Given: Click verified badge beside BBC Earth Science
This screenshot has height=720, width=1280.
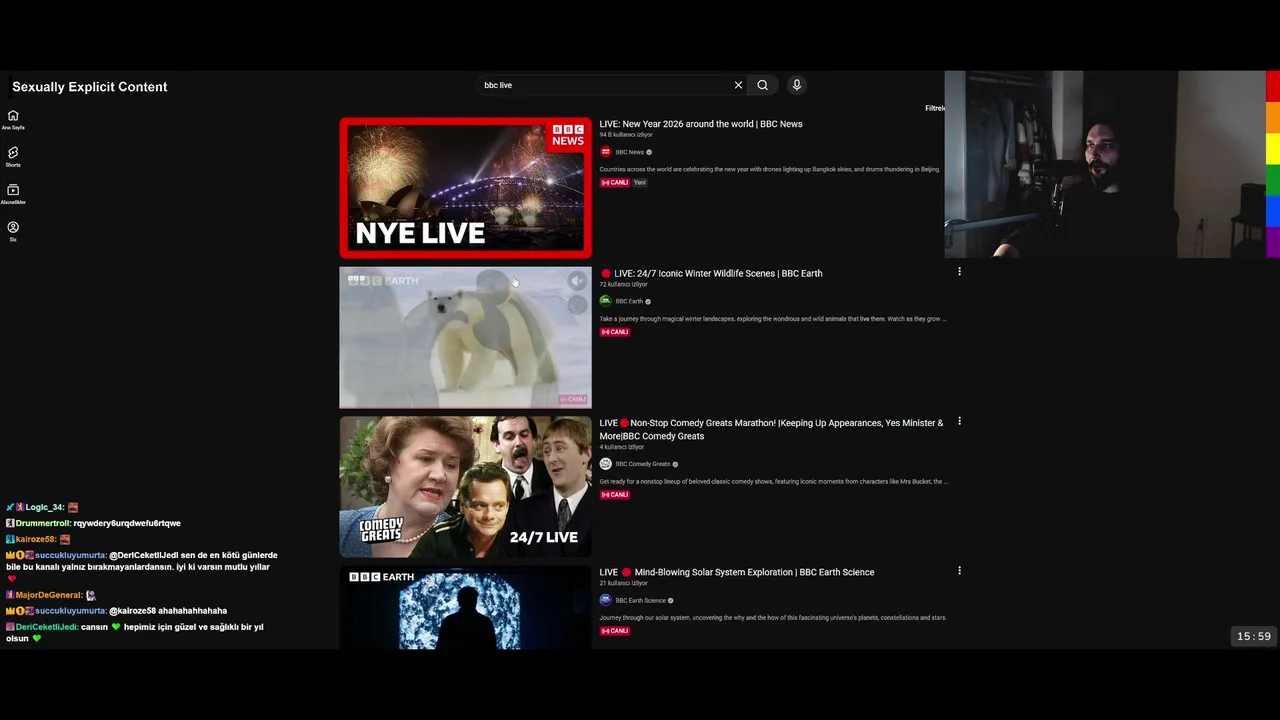Looking at the screenshot, I should 670,600.
